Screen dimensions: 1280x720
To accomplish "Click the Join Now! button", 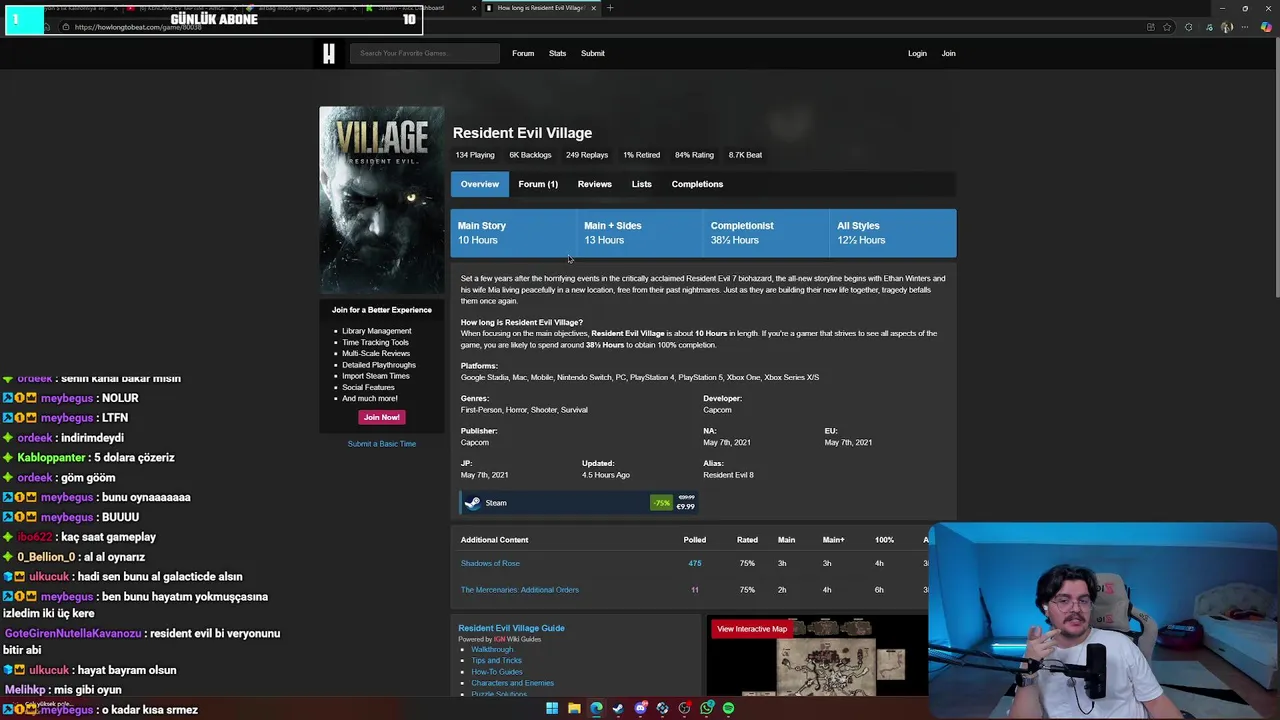I will coord(381,417).
